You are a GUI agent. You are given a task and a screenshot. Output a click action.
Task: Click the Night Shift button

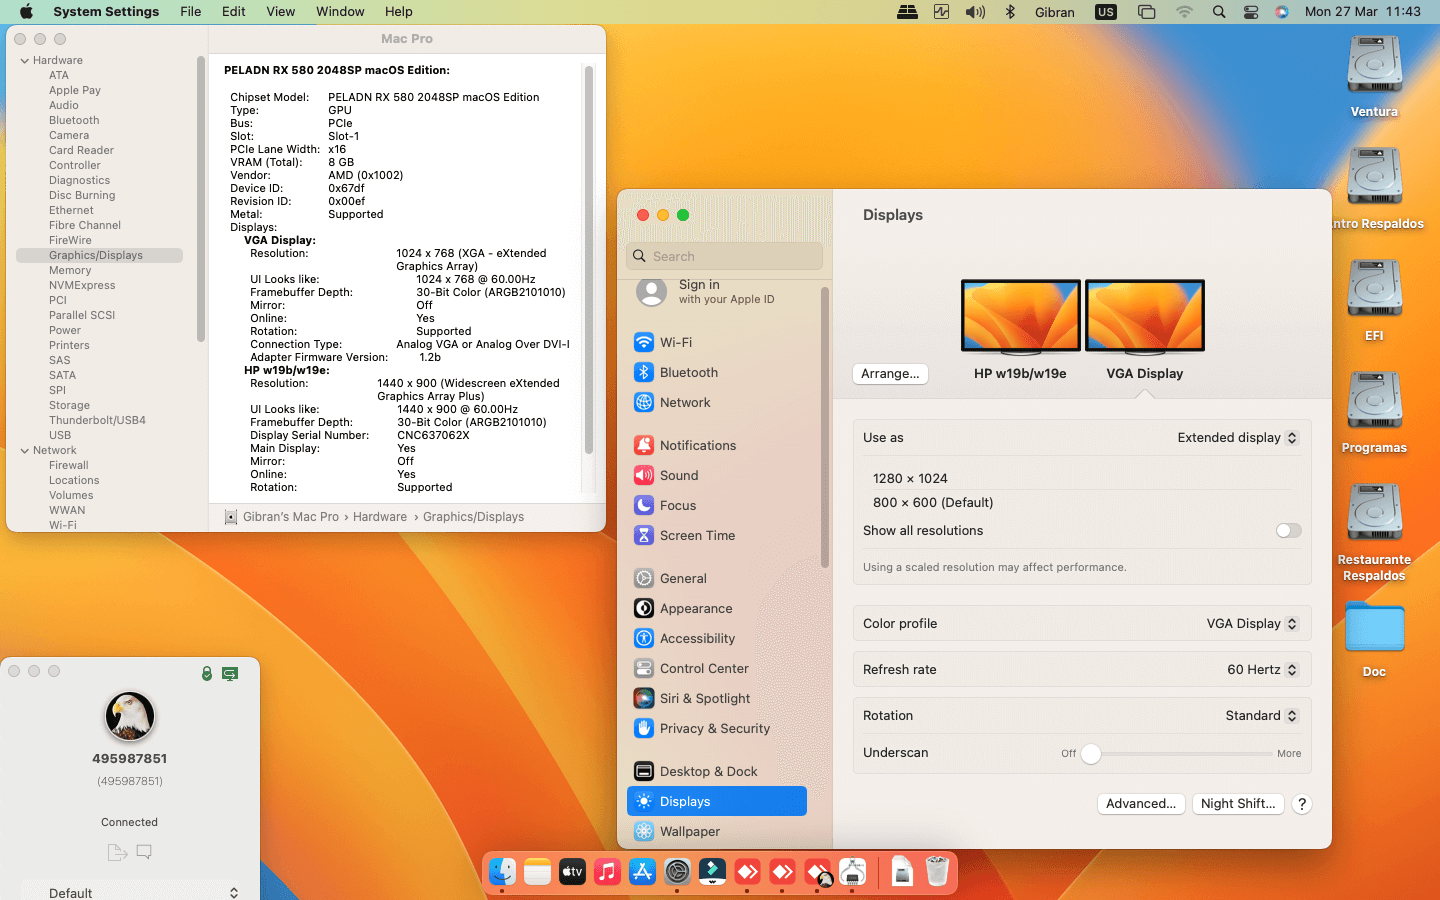pos(1237,804)
